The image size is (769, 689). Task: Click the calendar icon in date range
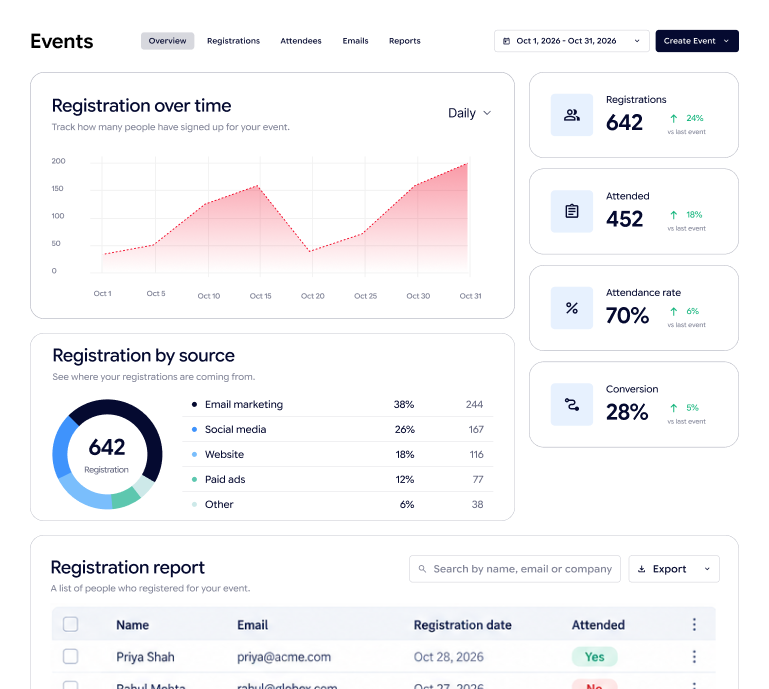506,41
